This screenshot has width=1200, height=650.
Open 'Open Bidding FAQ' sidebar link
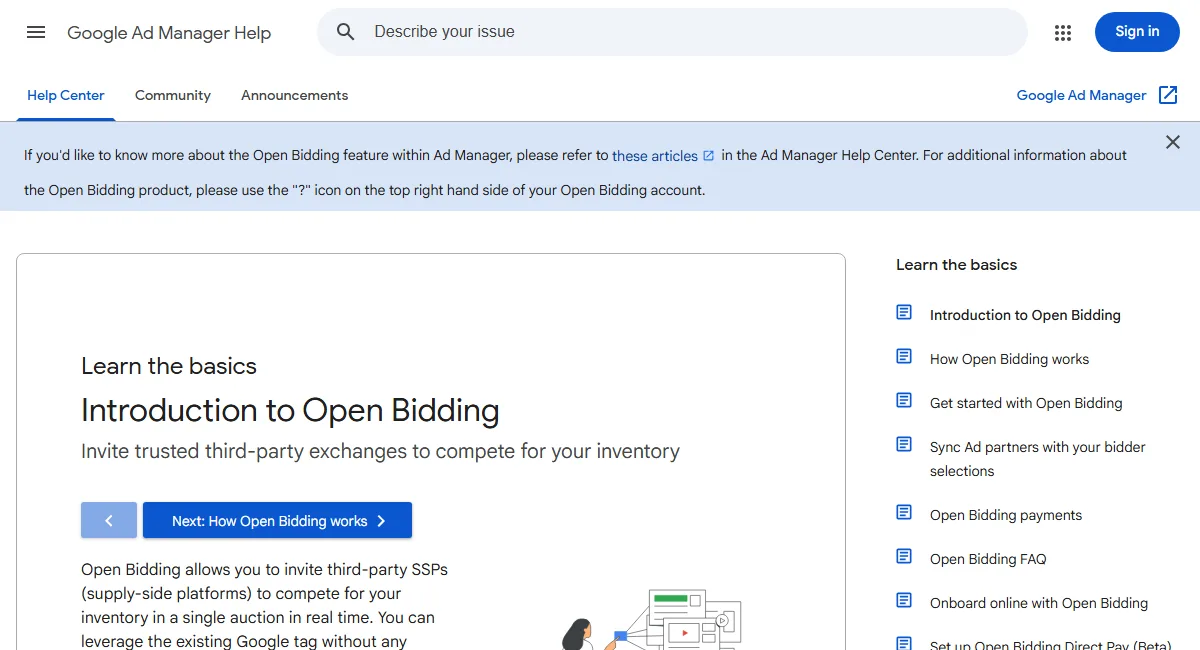[988, 559]
